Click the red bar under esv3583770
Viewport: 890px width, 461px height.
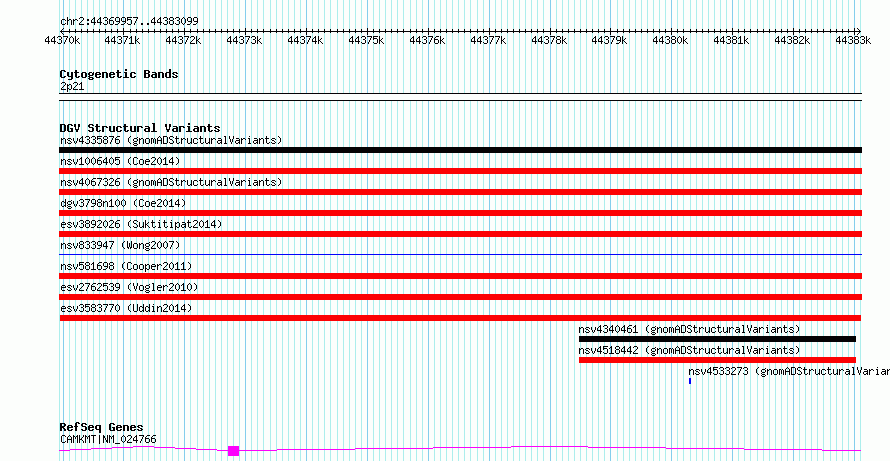tap(461, 318)
